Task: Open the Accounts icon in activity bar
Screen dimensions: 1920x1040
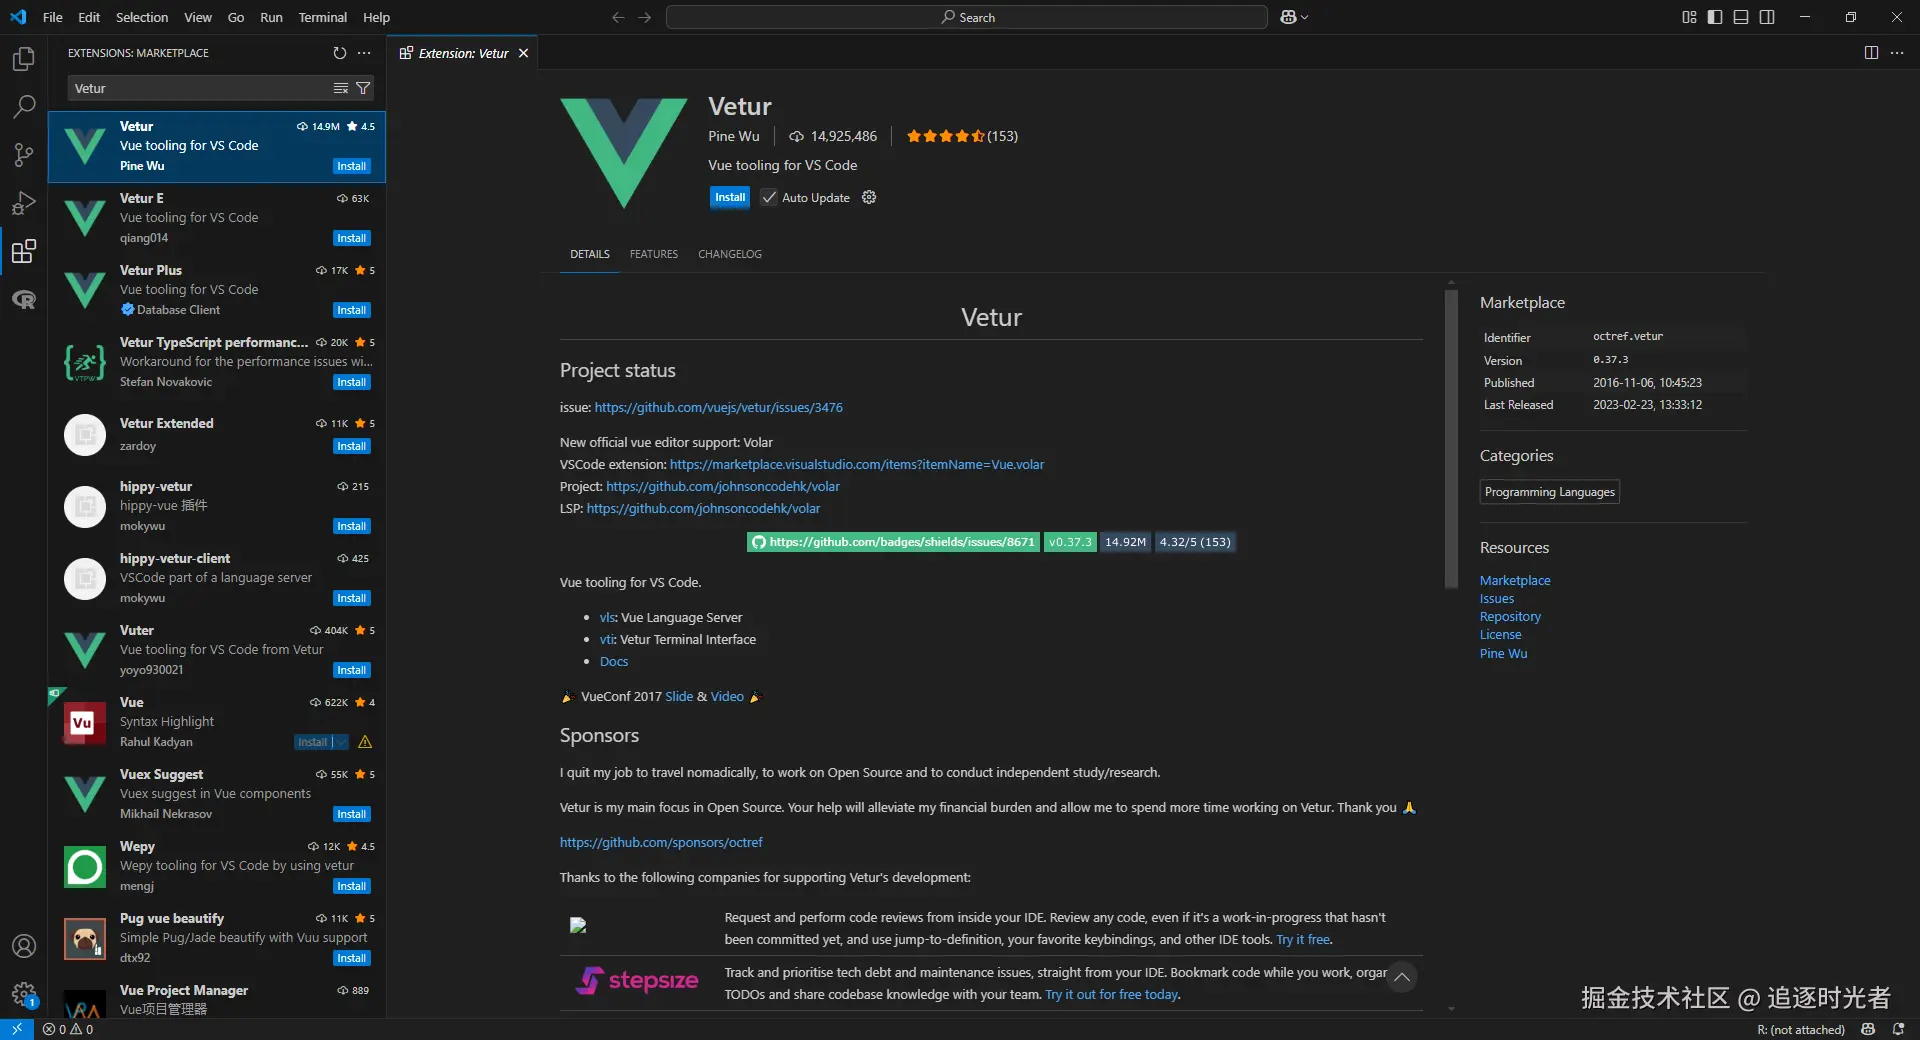Action: click(x=24, y=946)
